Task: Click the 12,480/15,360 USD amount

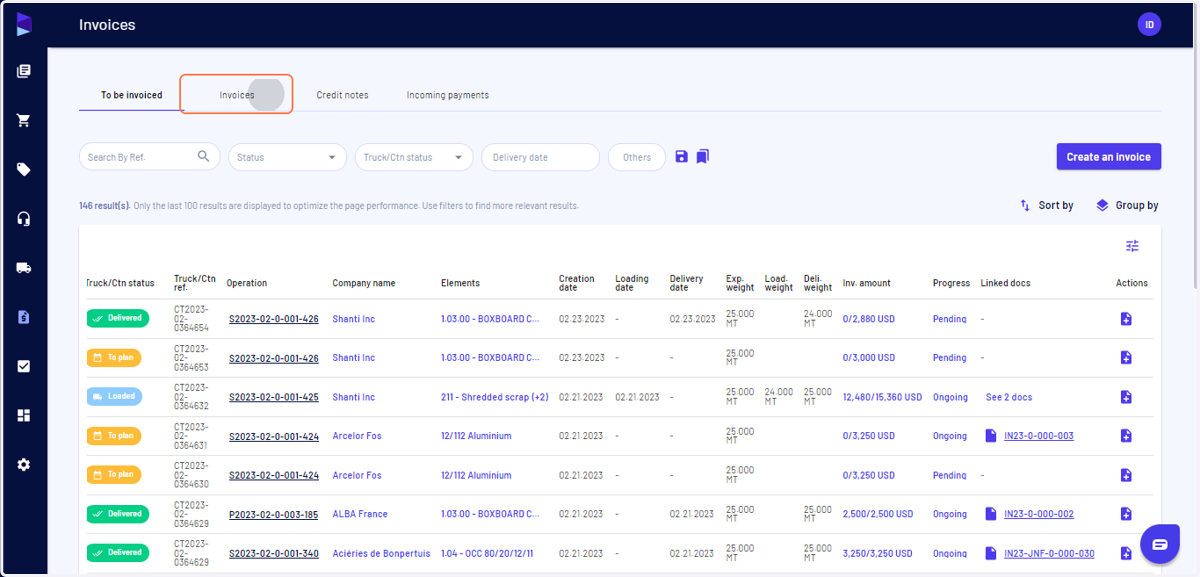Action: (882, 397)
